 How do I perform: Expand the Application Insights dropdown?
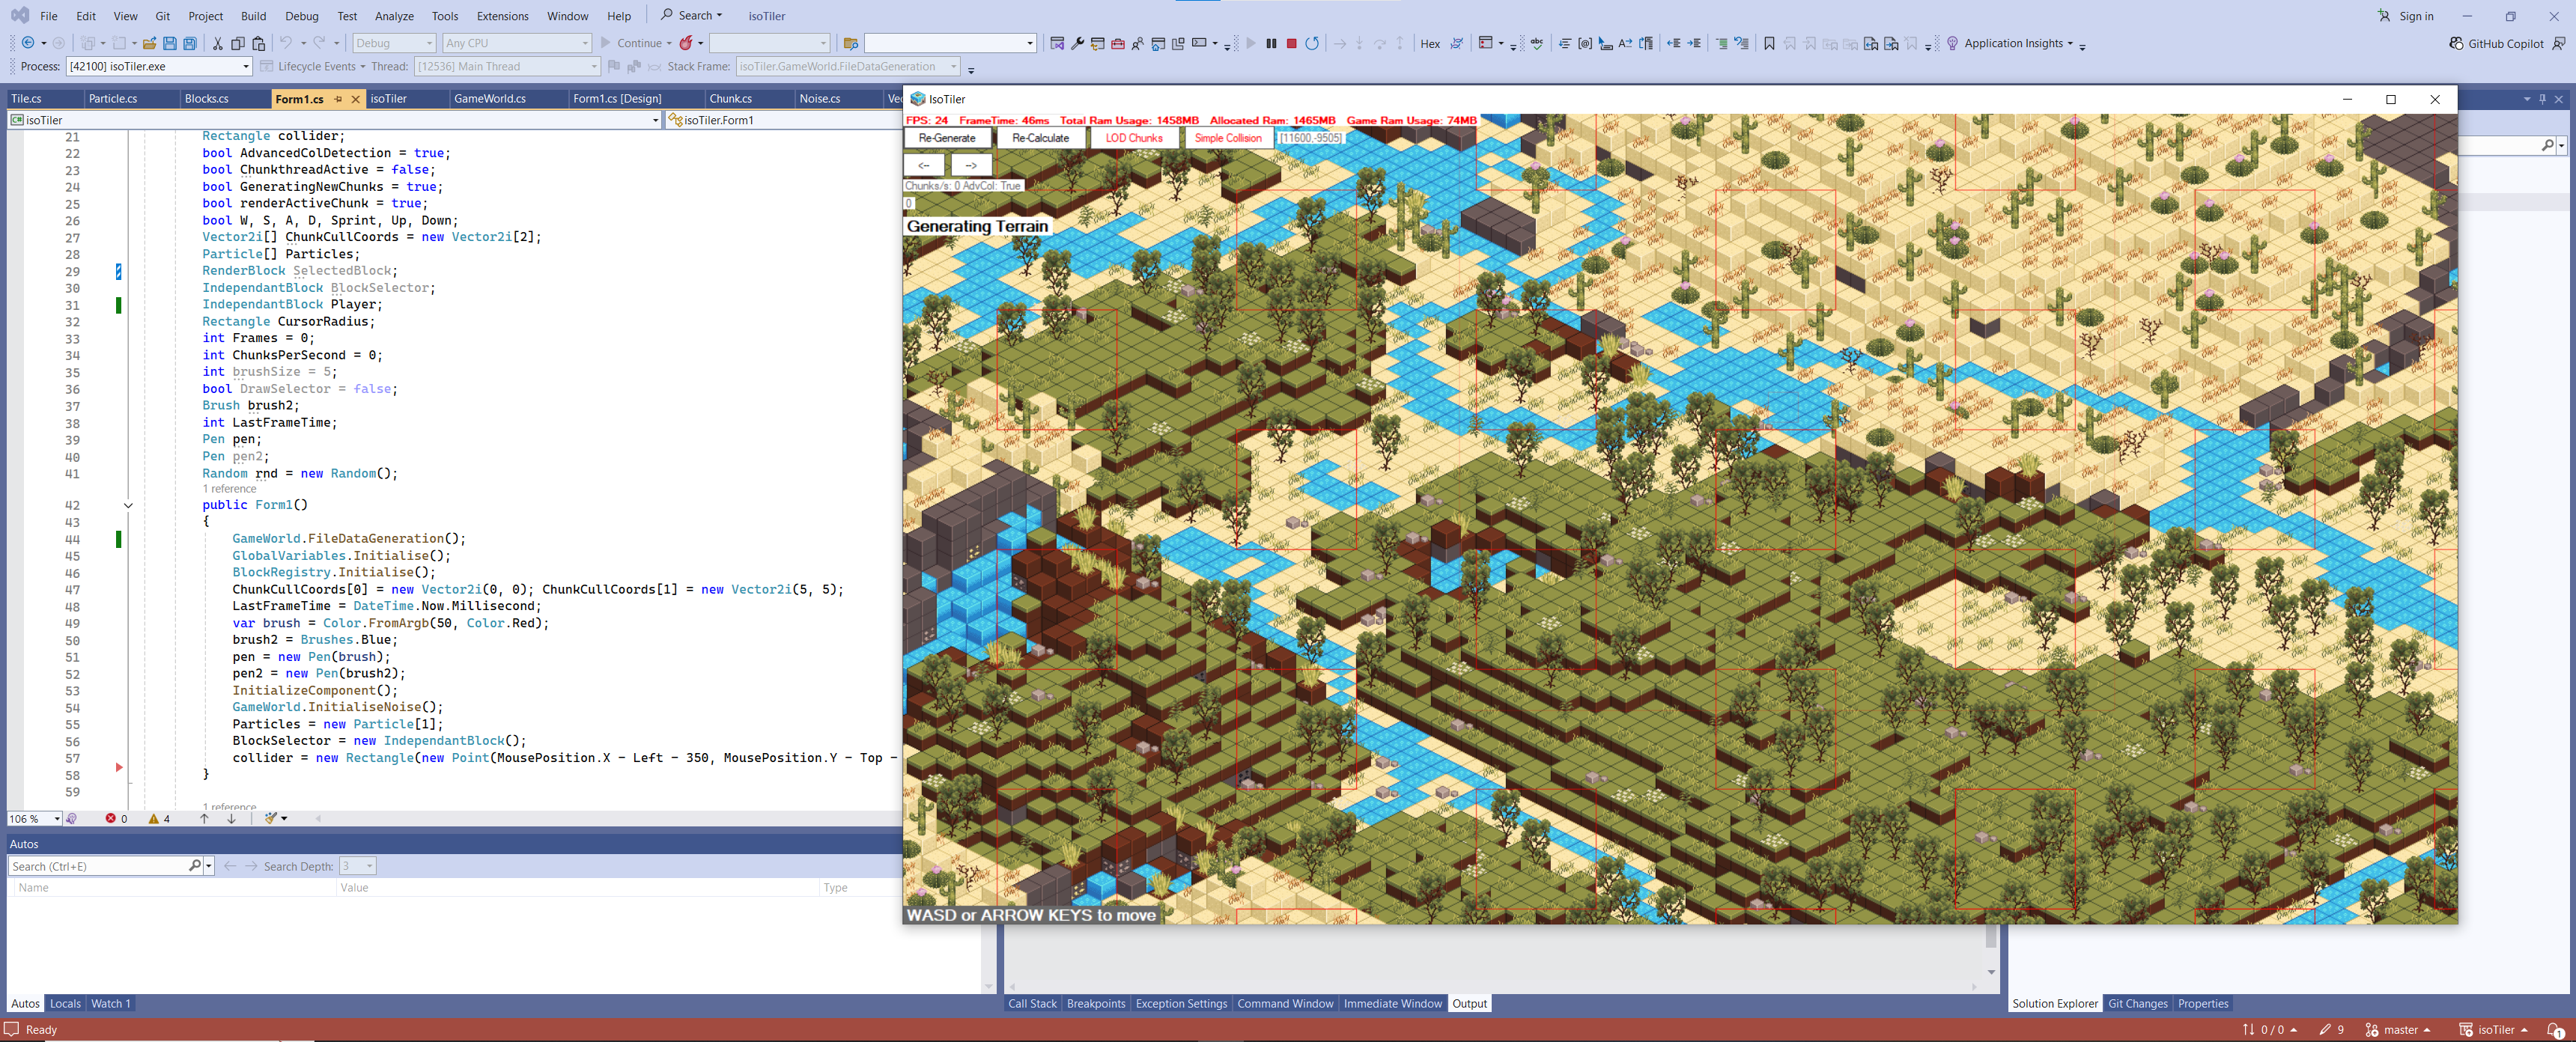coord(2070,43)
